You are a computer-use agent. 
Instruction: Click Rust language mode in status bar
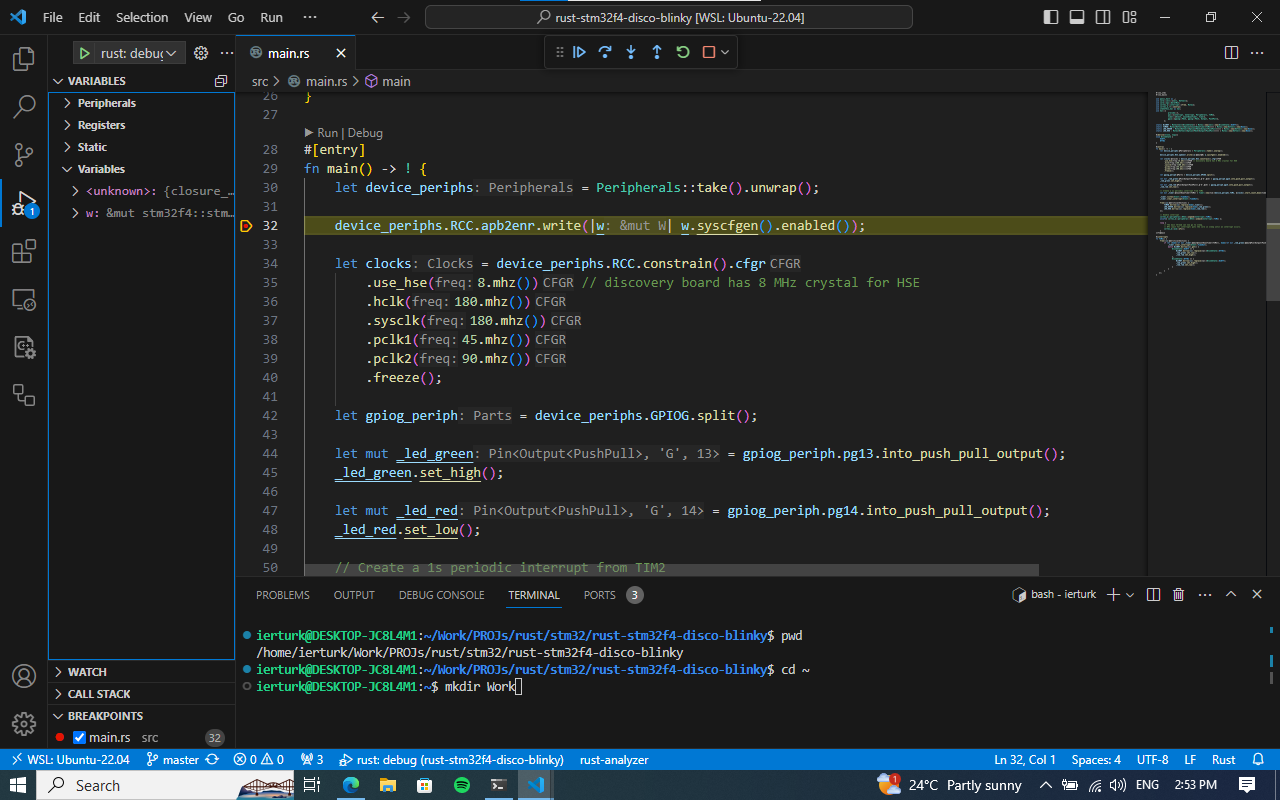[x=1224, y=759]
